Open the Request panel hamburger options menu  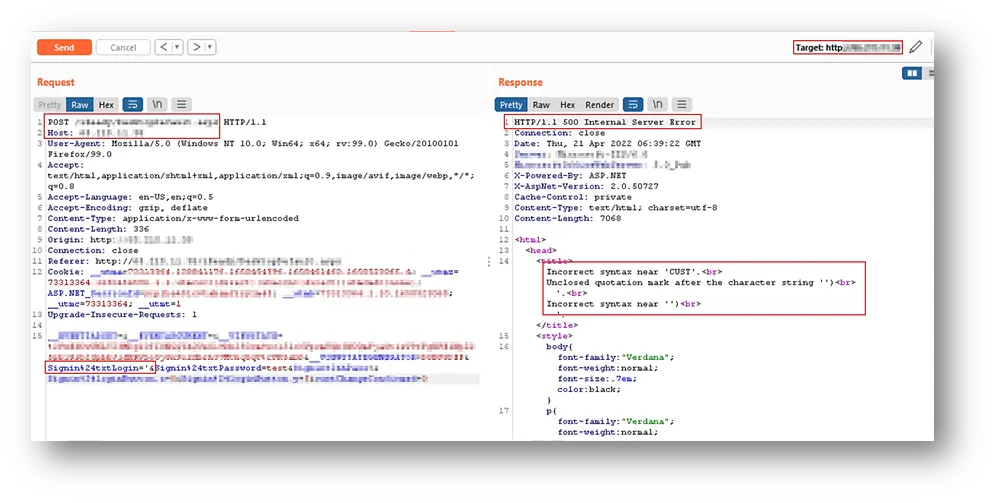(181, 104)
